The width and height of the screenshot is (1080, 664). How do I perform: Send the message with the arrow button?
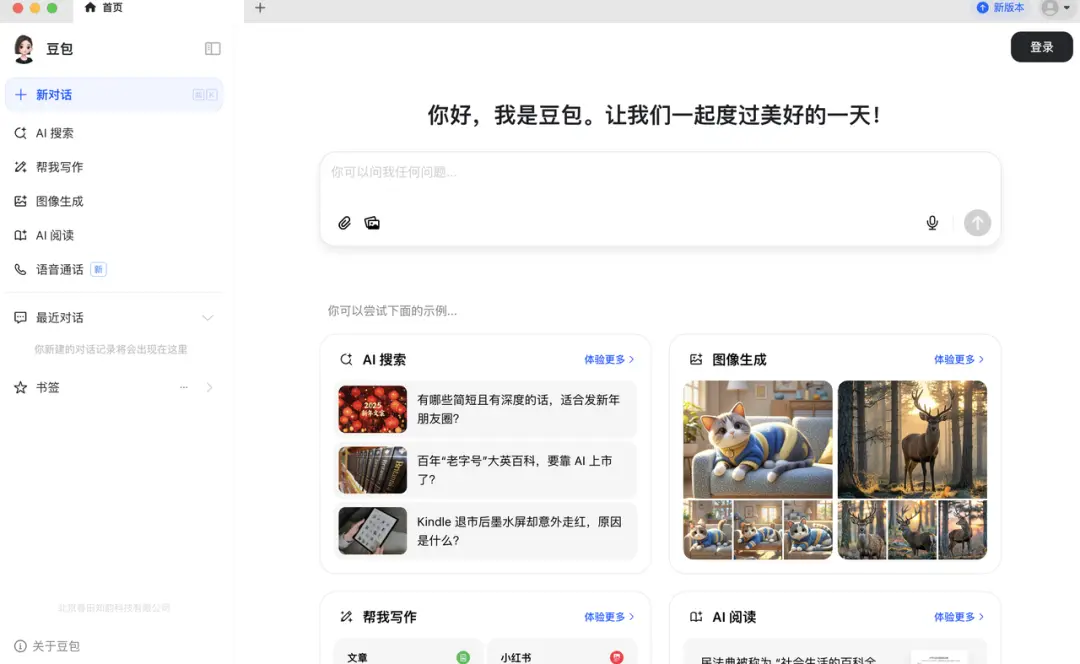[x=977, y=222]
